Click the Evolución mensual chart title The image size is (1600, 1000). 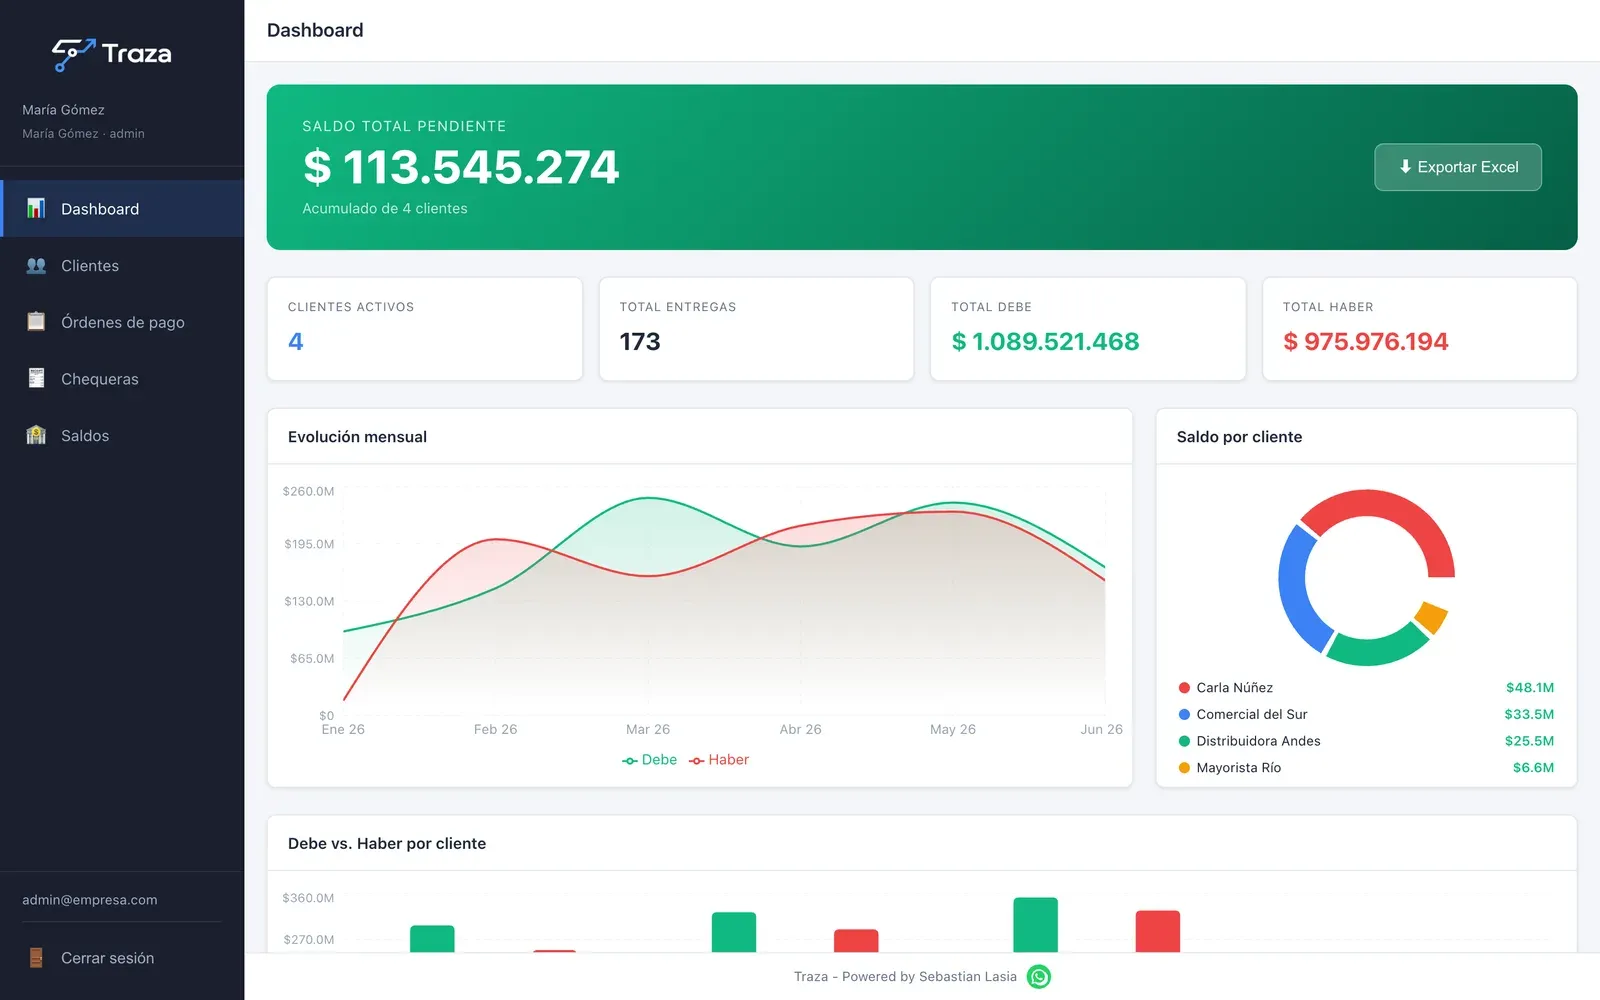357,437
